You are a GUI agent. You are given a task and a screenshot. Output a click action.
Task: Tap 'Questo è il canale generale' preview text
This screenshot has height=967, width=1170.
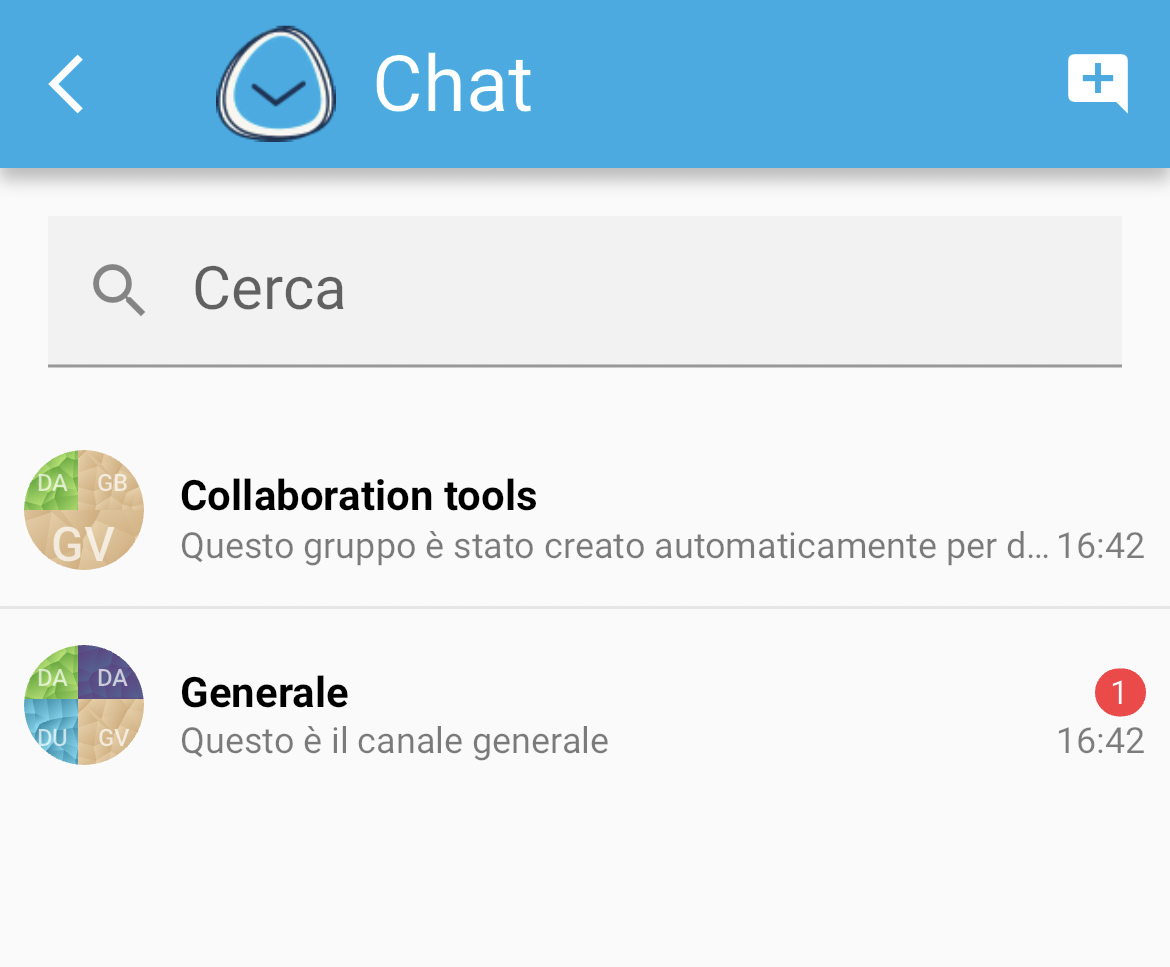[394, 740]
